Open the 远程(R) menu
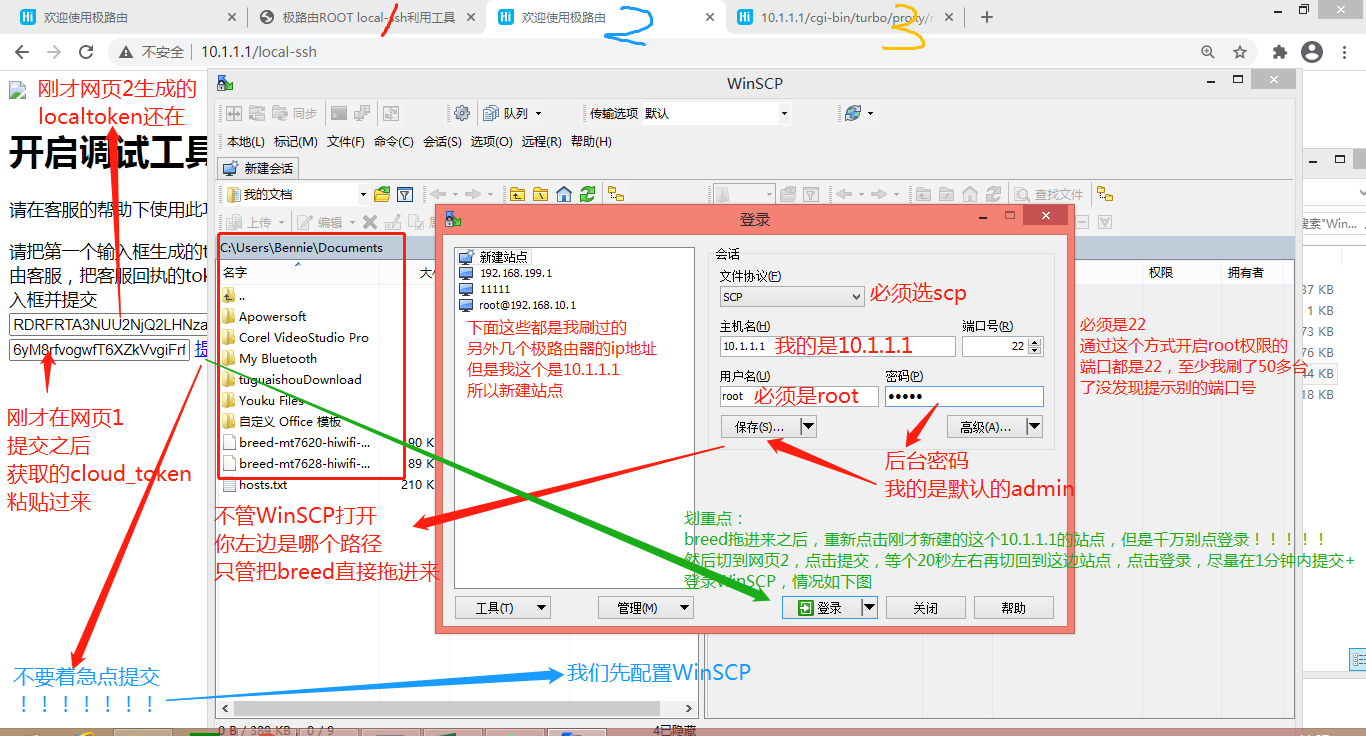The width and height of the screenshot is (1366, 736). coord(541,142)
